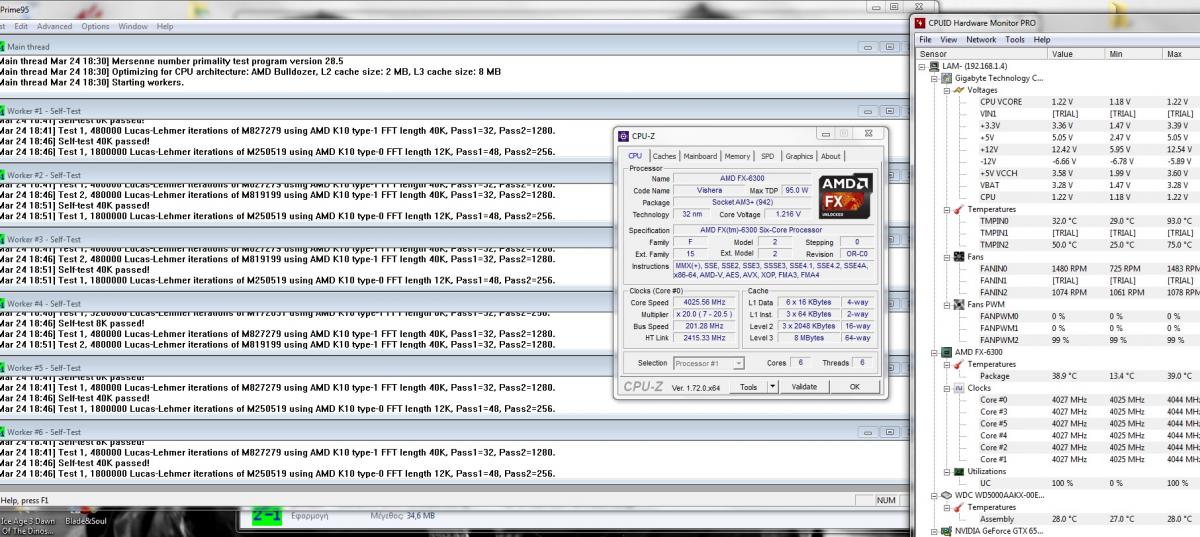Click the LAM- computer icon in HWMonitor
The height and width of the screenshot is (537, 1200).
[x=935, y=66]
